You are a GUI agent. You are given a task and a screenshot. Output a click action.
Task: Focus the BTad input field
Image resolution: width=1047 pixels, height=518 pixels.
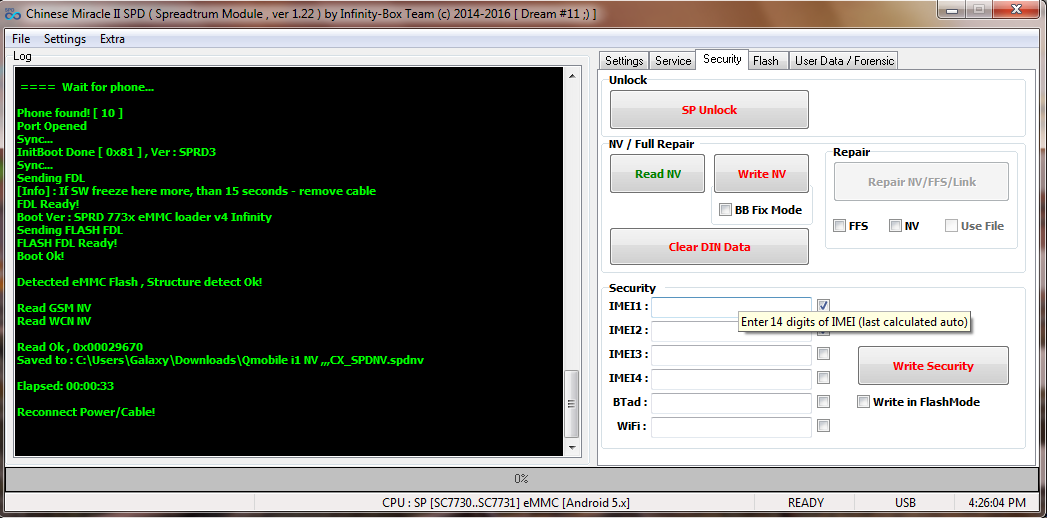pos(732,403)
